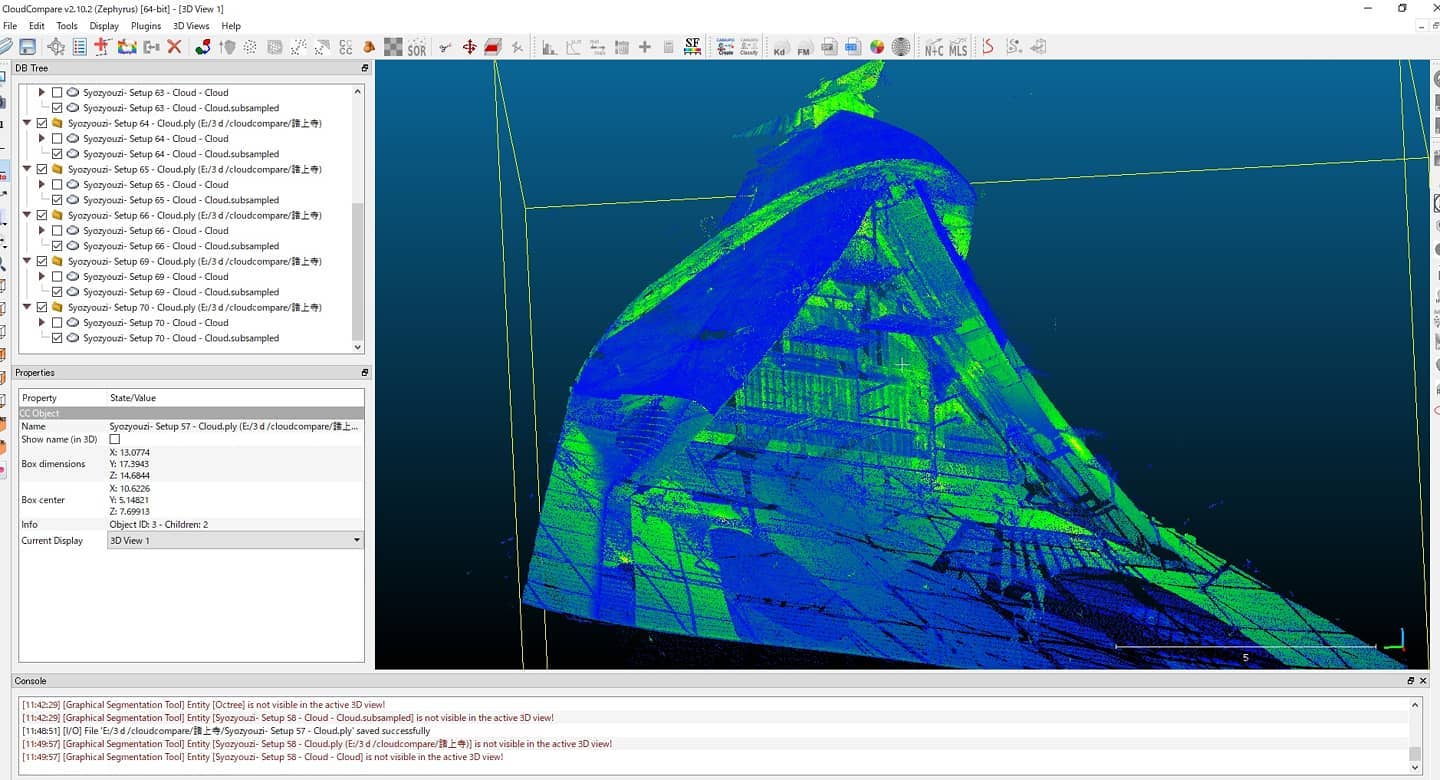The height and width of the screenshot is (780, 1440).
Task: Collapse the Setup 65 Cloud.ply folder
Action: coord(27,170)
